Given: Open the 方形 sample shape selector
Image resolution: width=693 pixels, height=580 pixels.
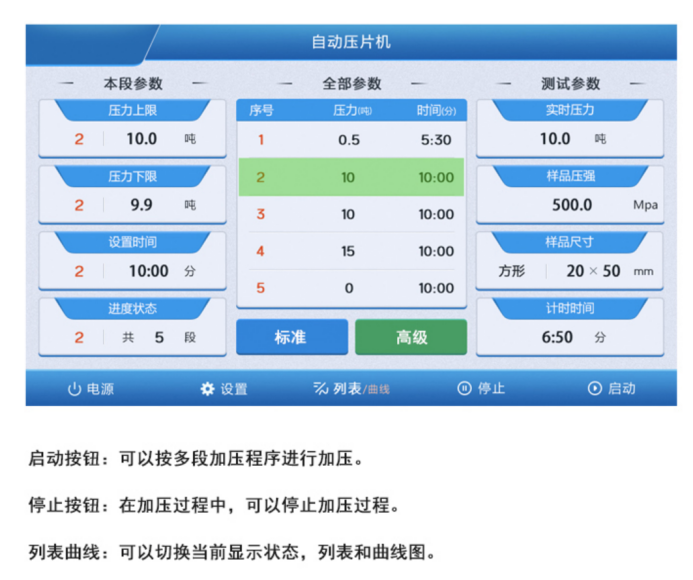Looking at the screenshot, I should click(511, 271).
